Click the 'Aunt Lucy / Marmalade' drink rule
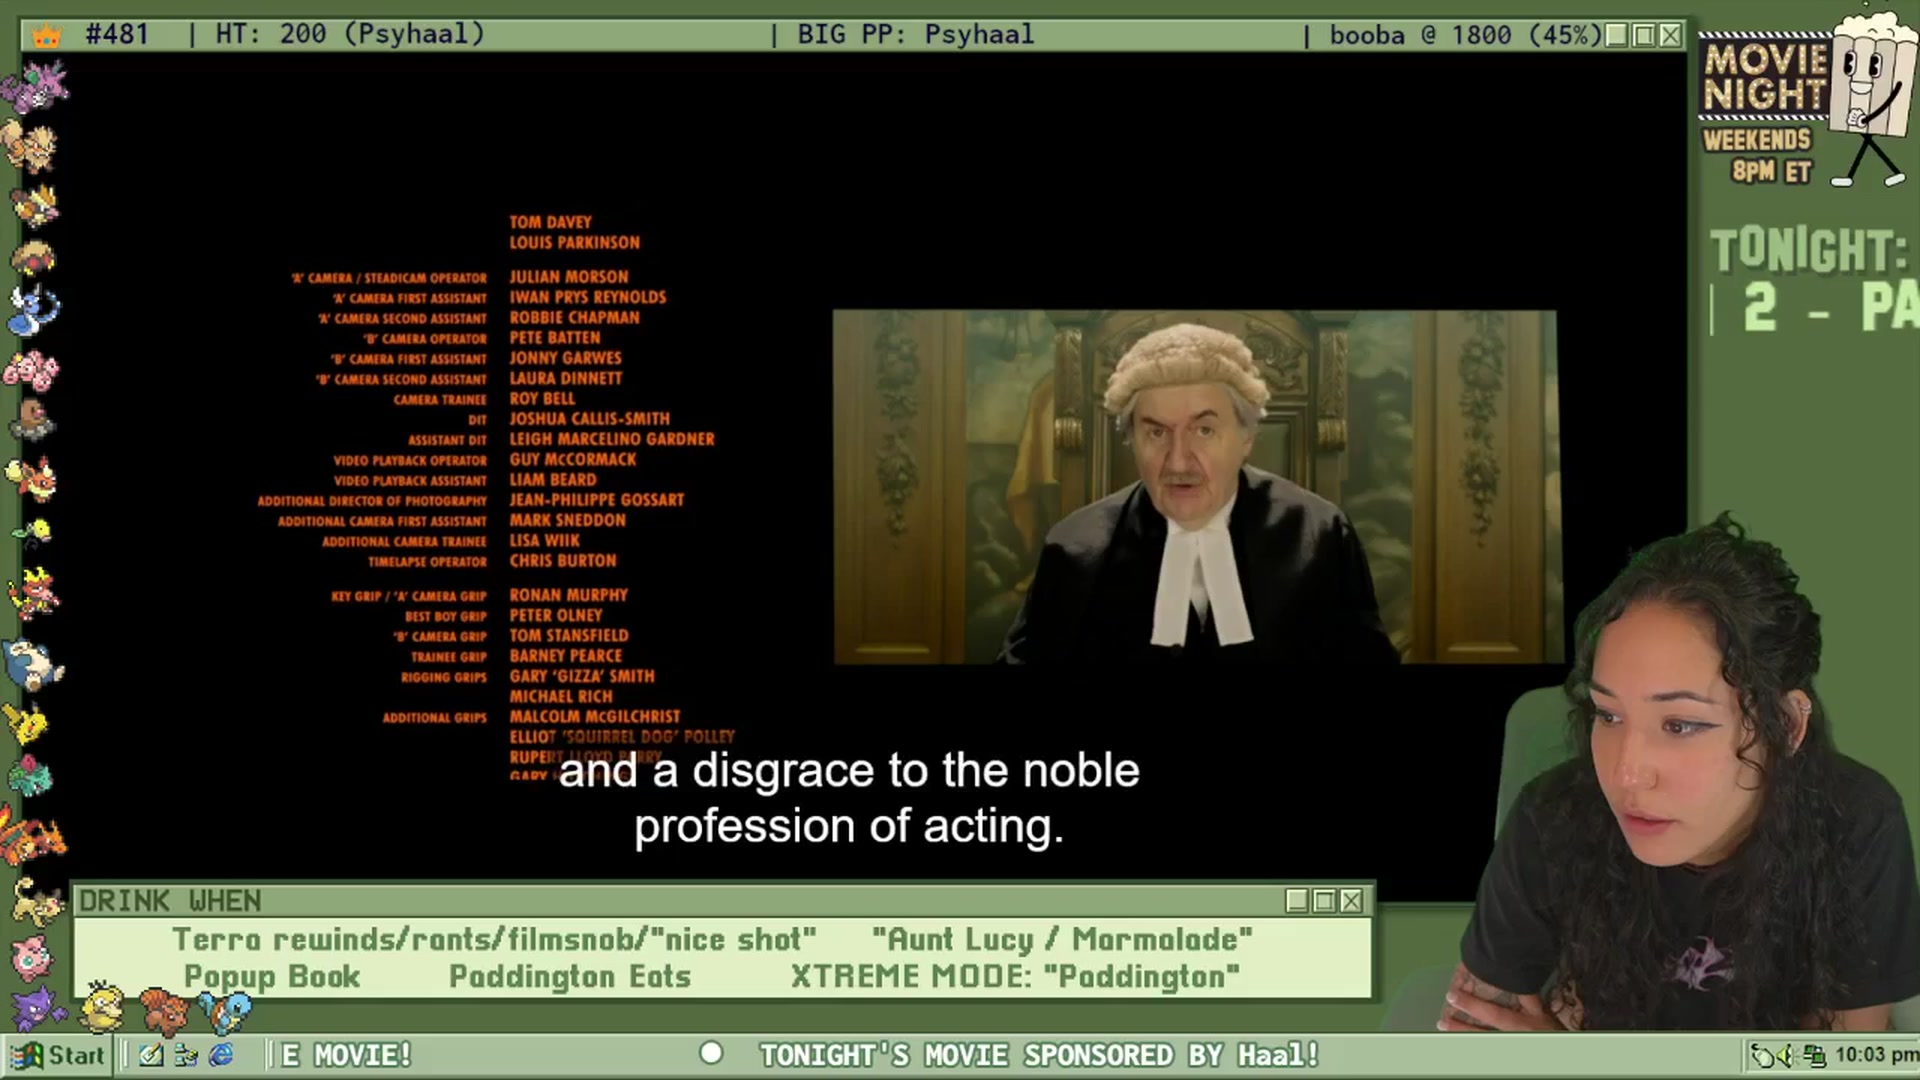The width and height of the screenshot is (1920, 1080). 1062,939
